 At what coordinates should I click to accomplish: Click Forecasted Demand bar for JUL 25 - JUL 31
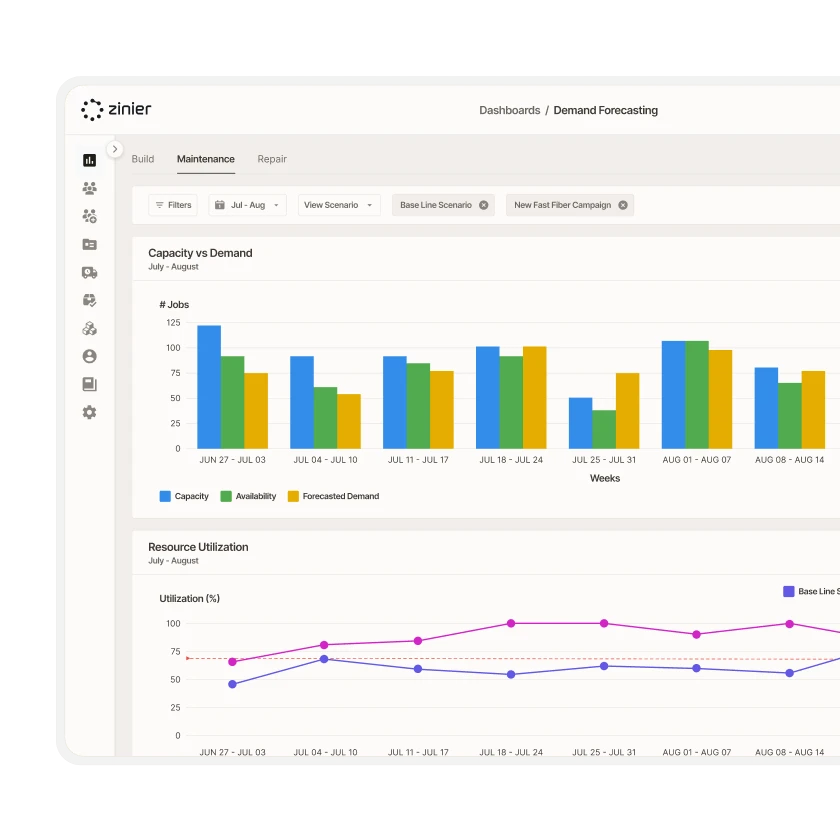tap(627, 410)
